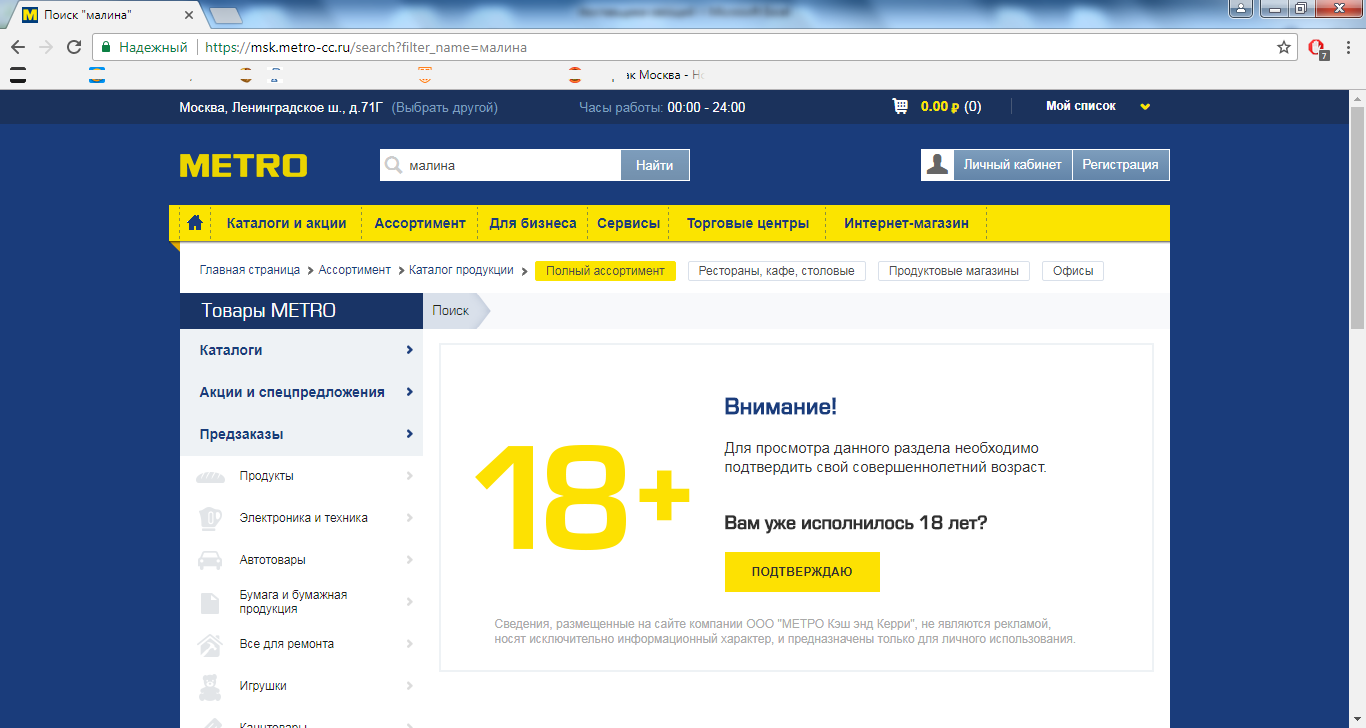Expand Бумага и бумажная продукция arrow

(410, 602)
